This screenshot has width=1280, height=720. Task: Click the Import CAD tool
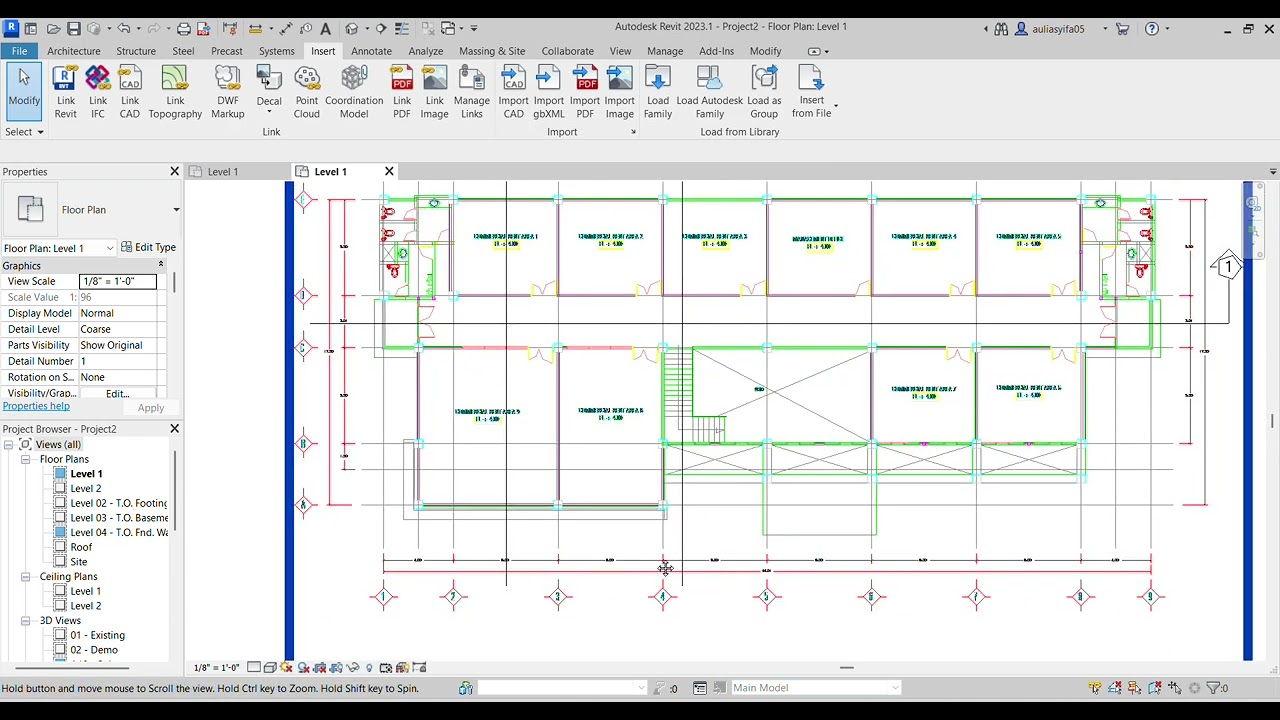coord(513,92)
